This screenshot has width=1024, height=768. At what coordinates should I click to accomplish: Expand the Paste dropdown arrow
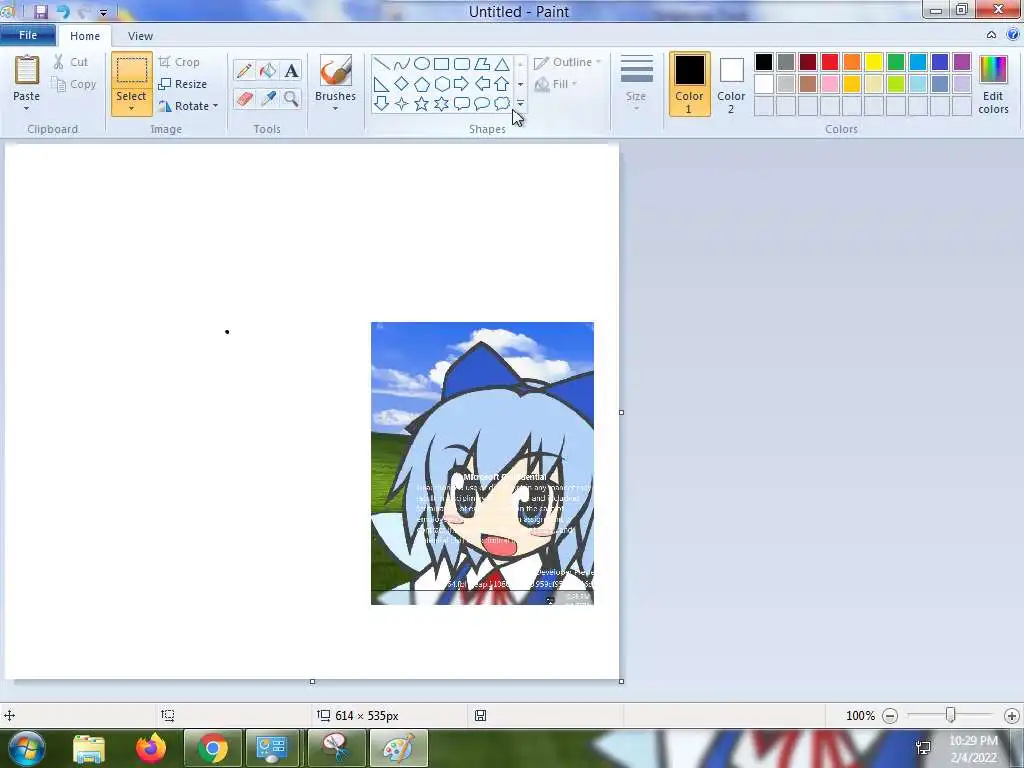pyautogui.click(x=26, y=108)
